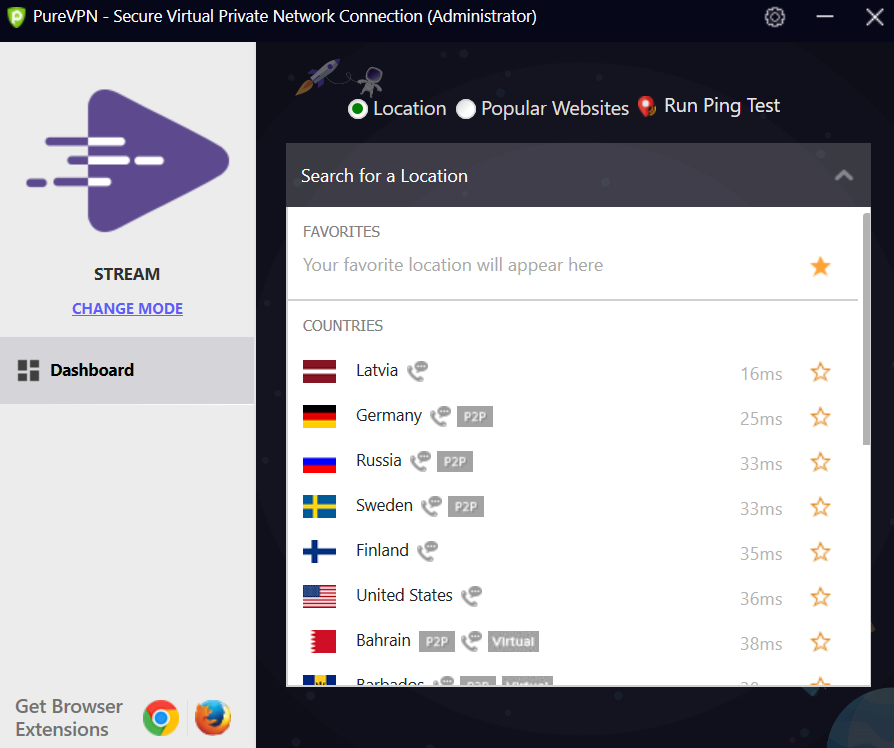Click the location list vertical scrollbar
This screenshot has width=894, height=748.
[867, 330]
